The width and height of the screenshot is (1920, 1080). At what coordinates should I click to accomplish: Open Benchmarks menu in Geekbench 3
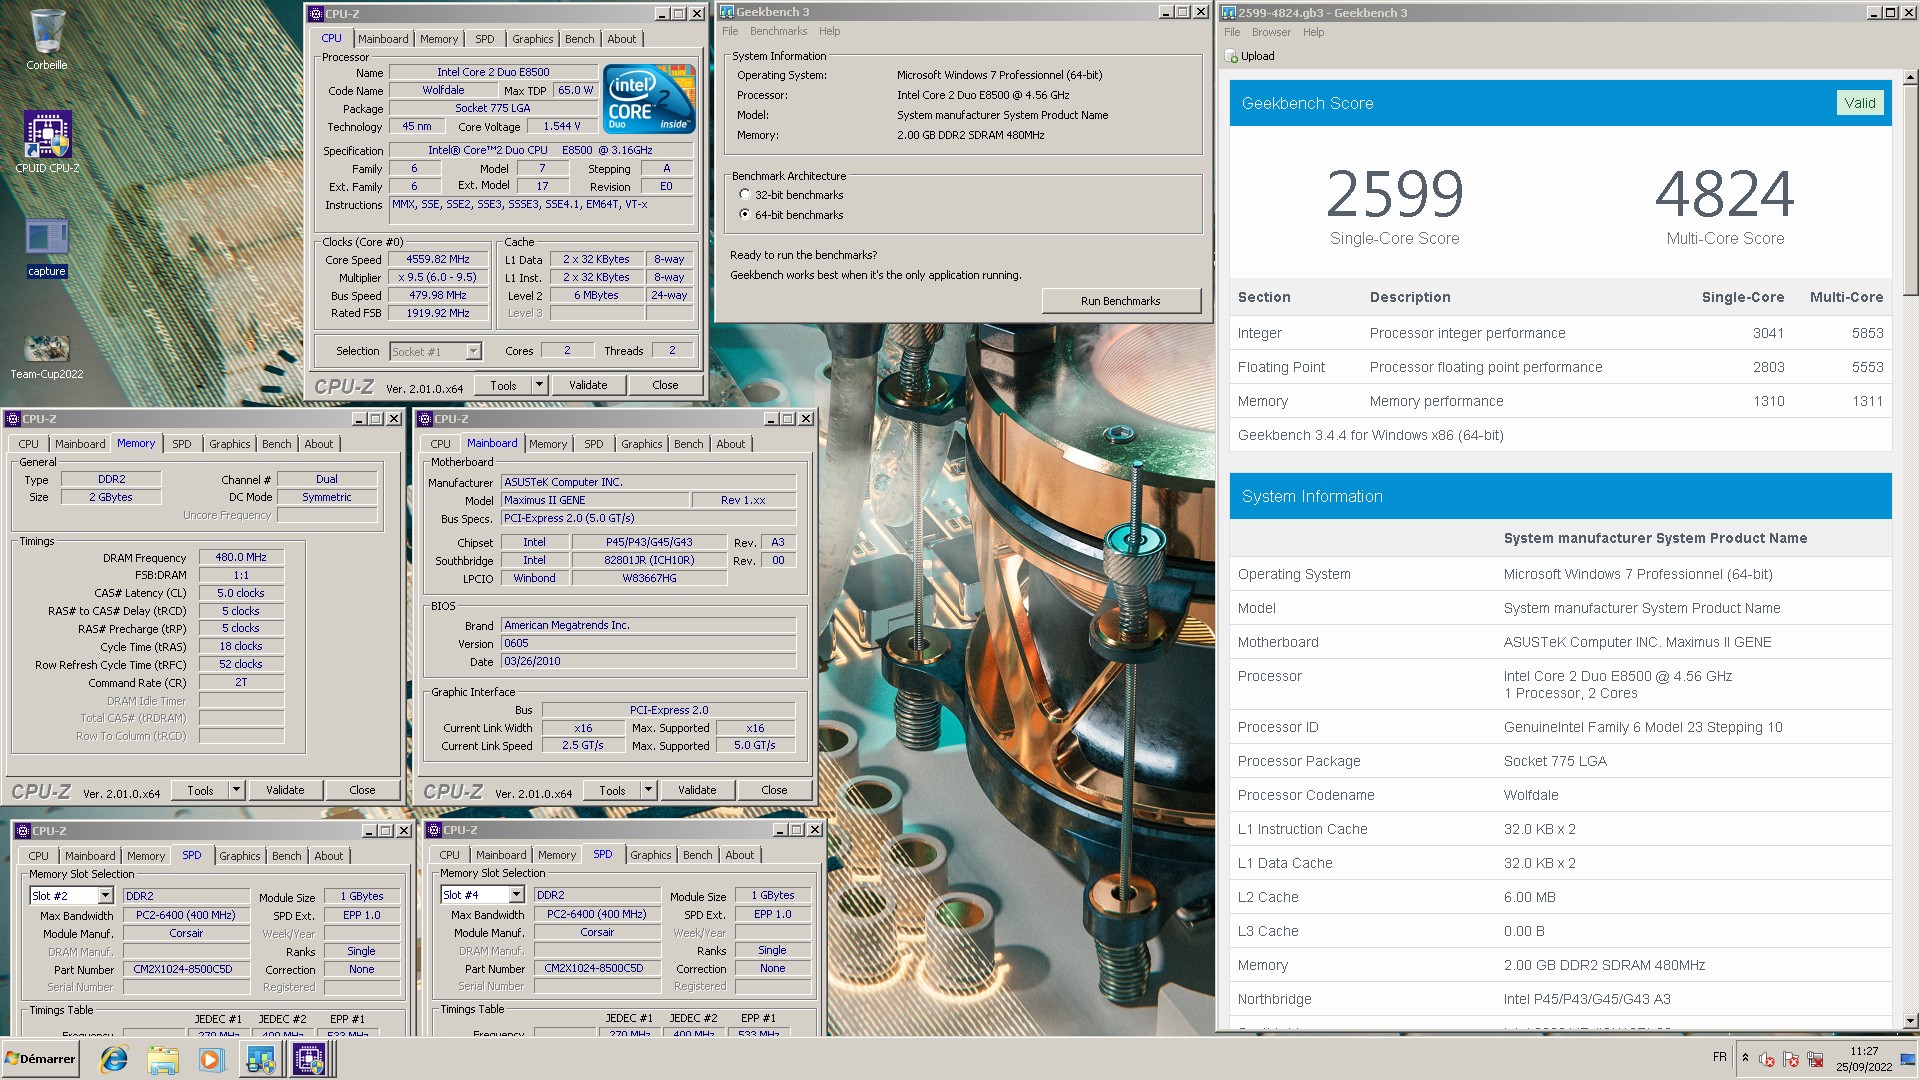[778, 31]
